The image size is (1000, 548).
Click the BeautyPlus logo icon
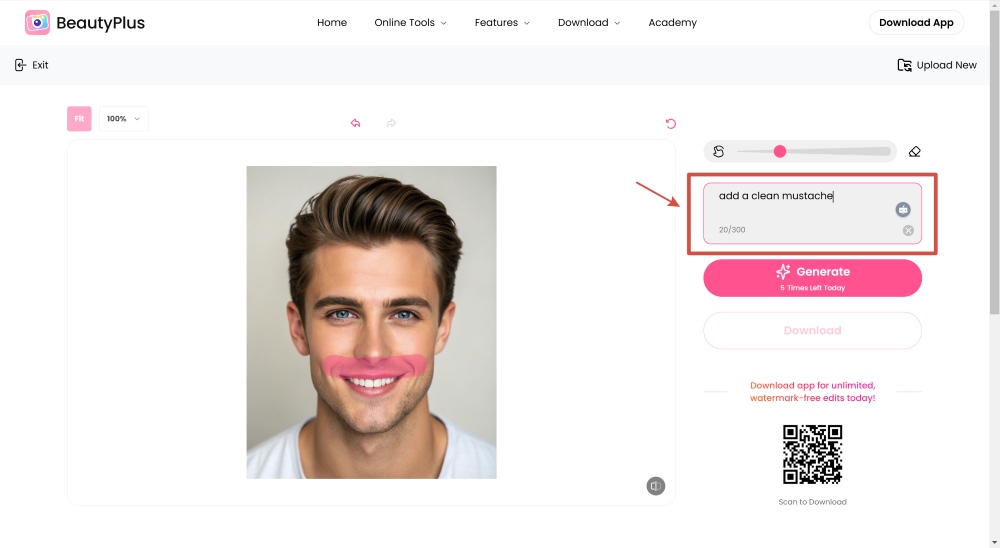[37, 22]
